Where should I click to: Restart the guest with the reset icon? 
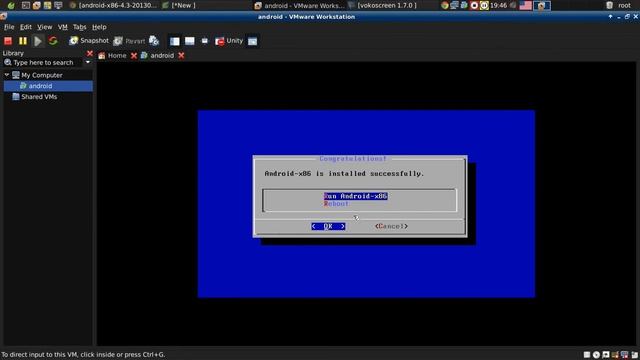(53, 40)
